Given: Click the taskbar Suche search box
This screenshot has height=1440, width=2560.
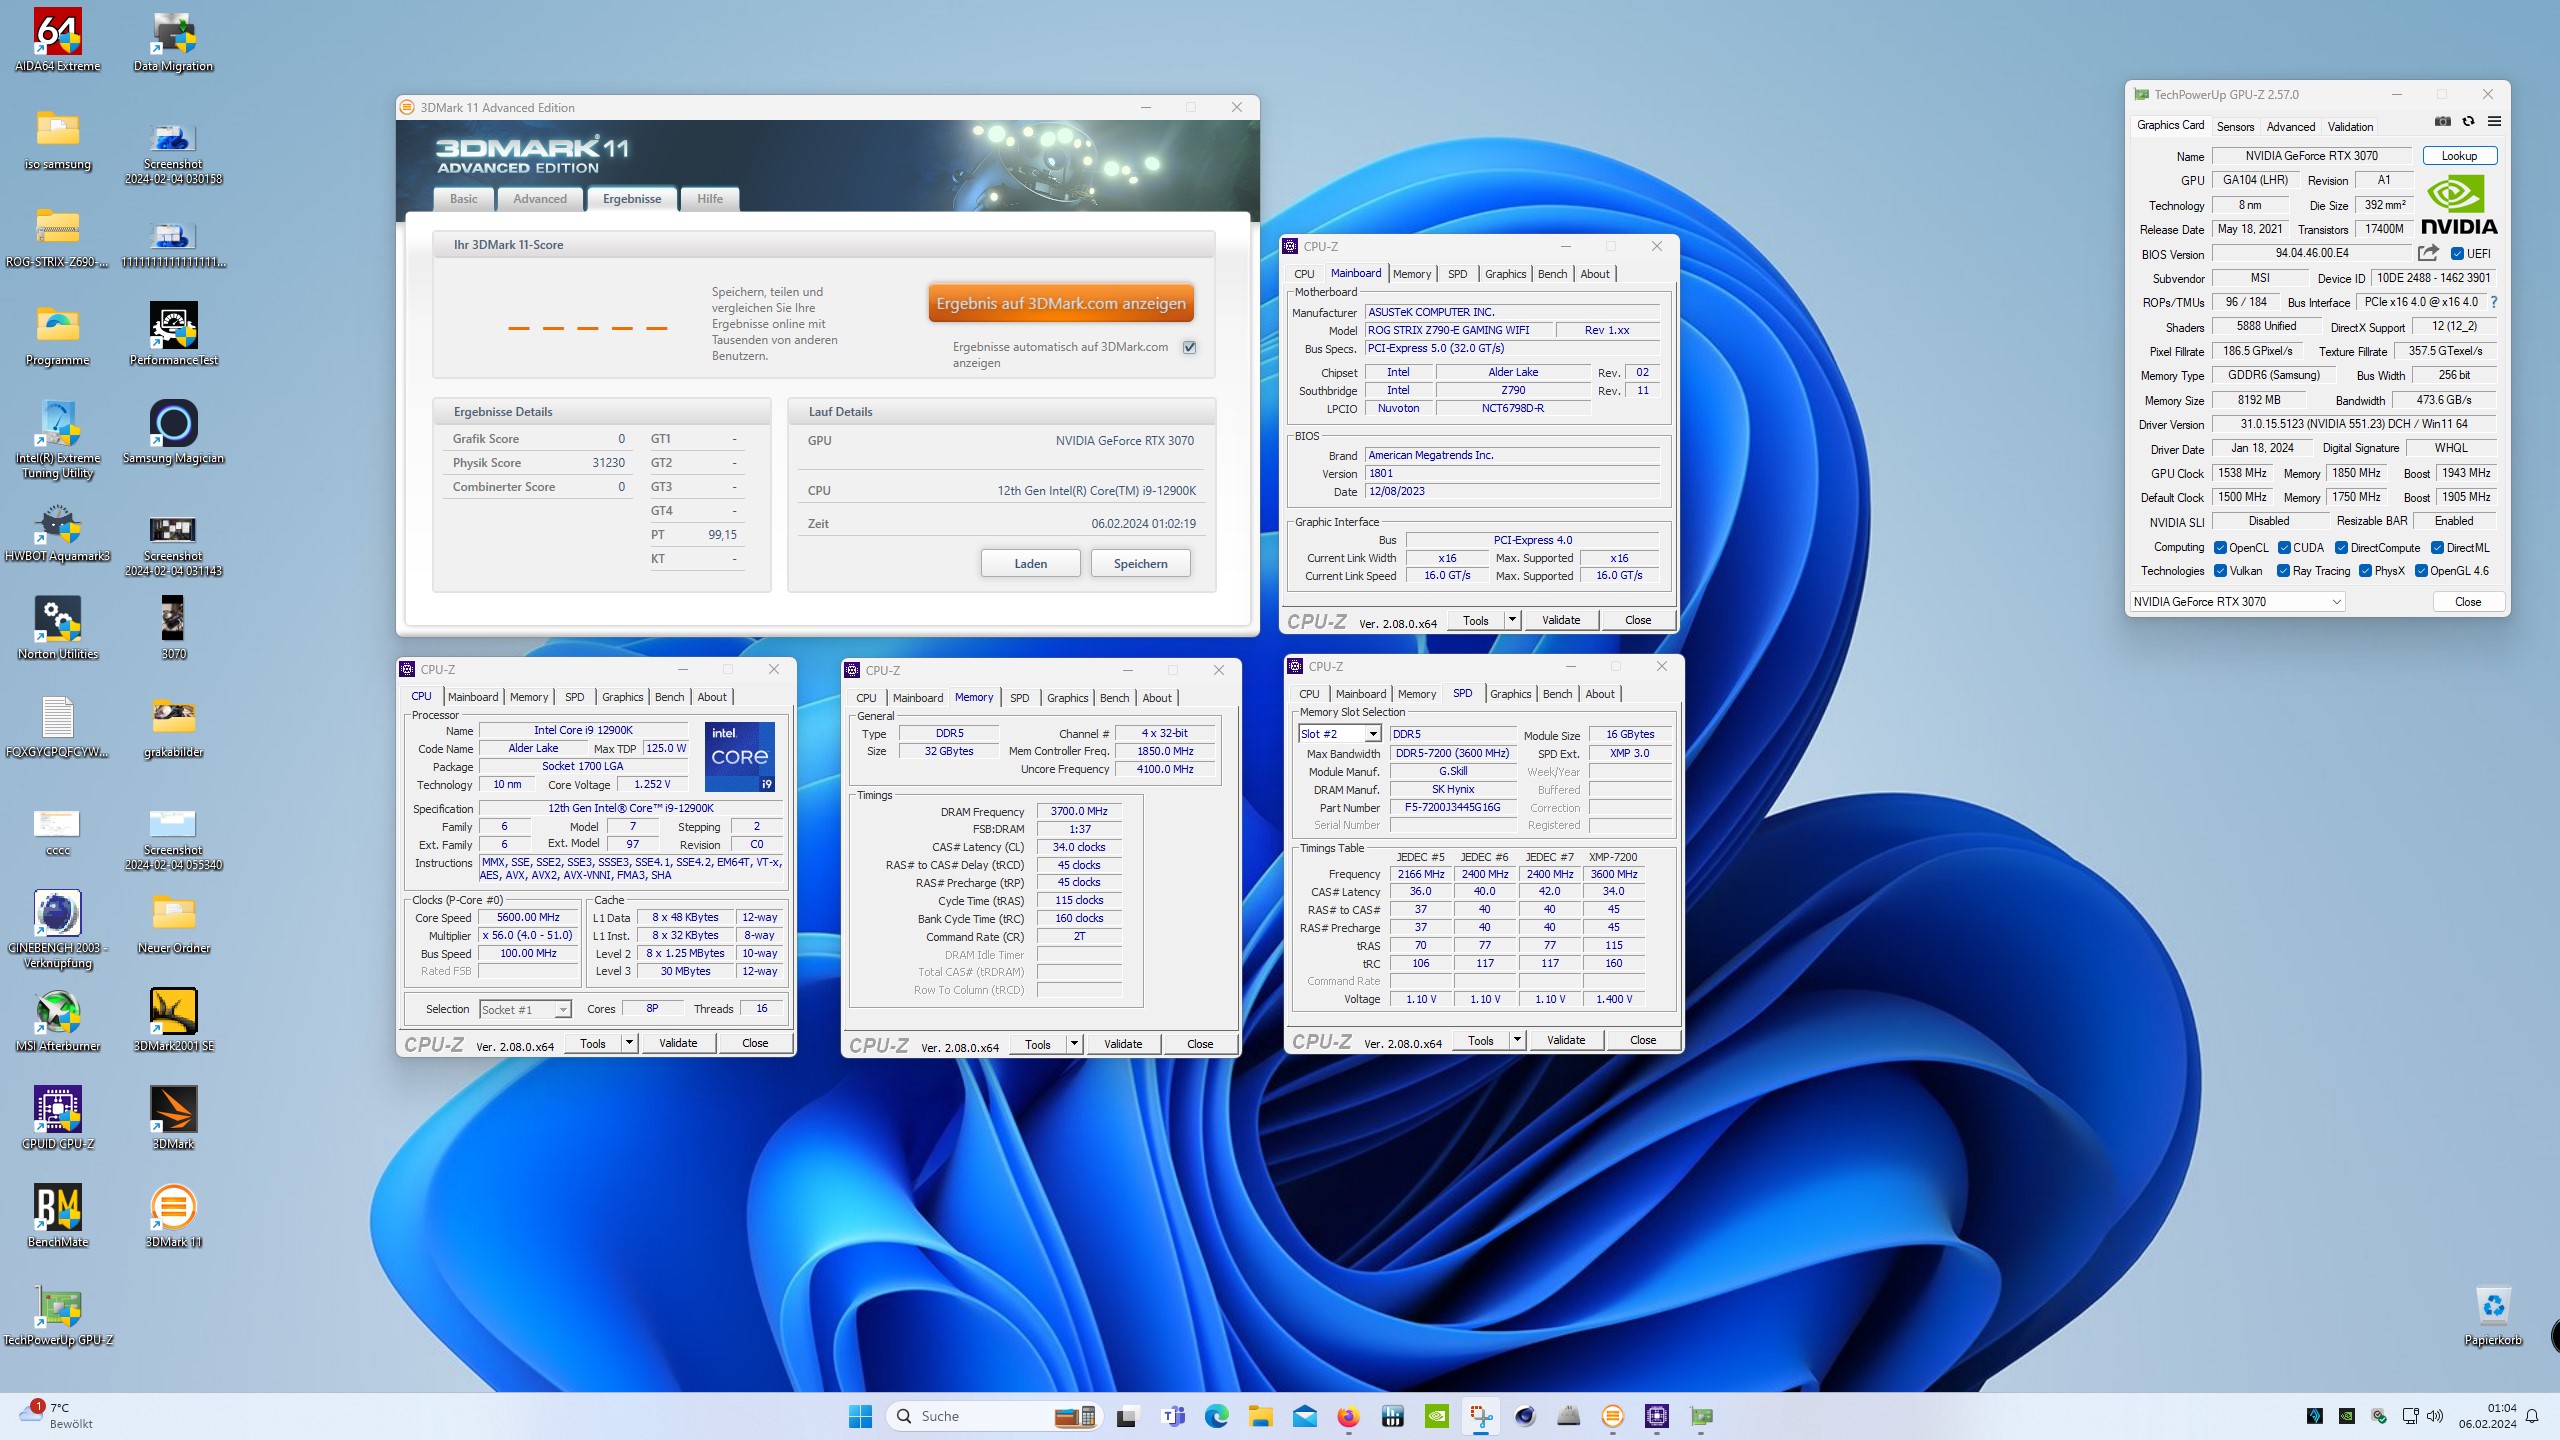Looking at the screenshot, I should [995, 1416].
